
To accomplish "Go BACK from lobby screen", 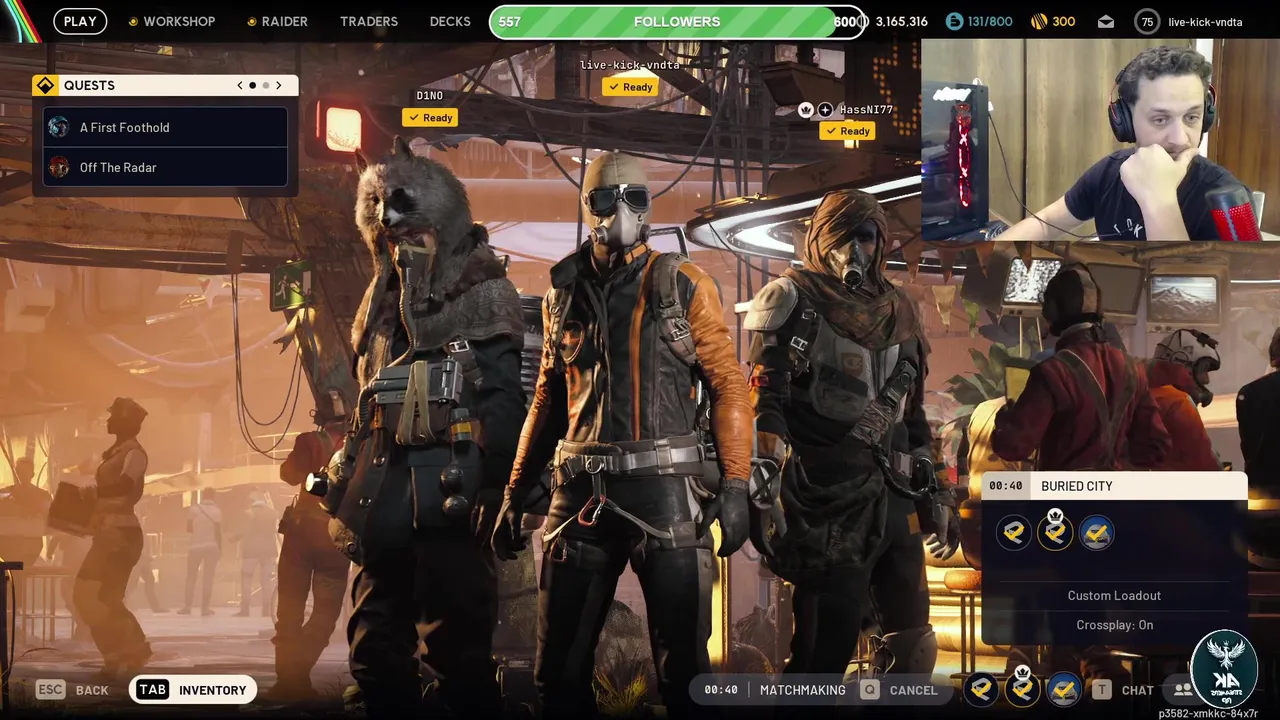I will [92, 690].
